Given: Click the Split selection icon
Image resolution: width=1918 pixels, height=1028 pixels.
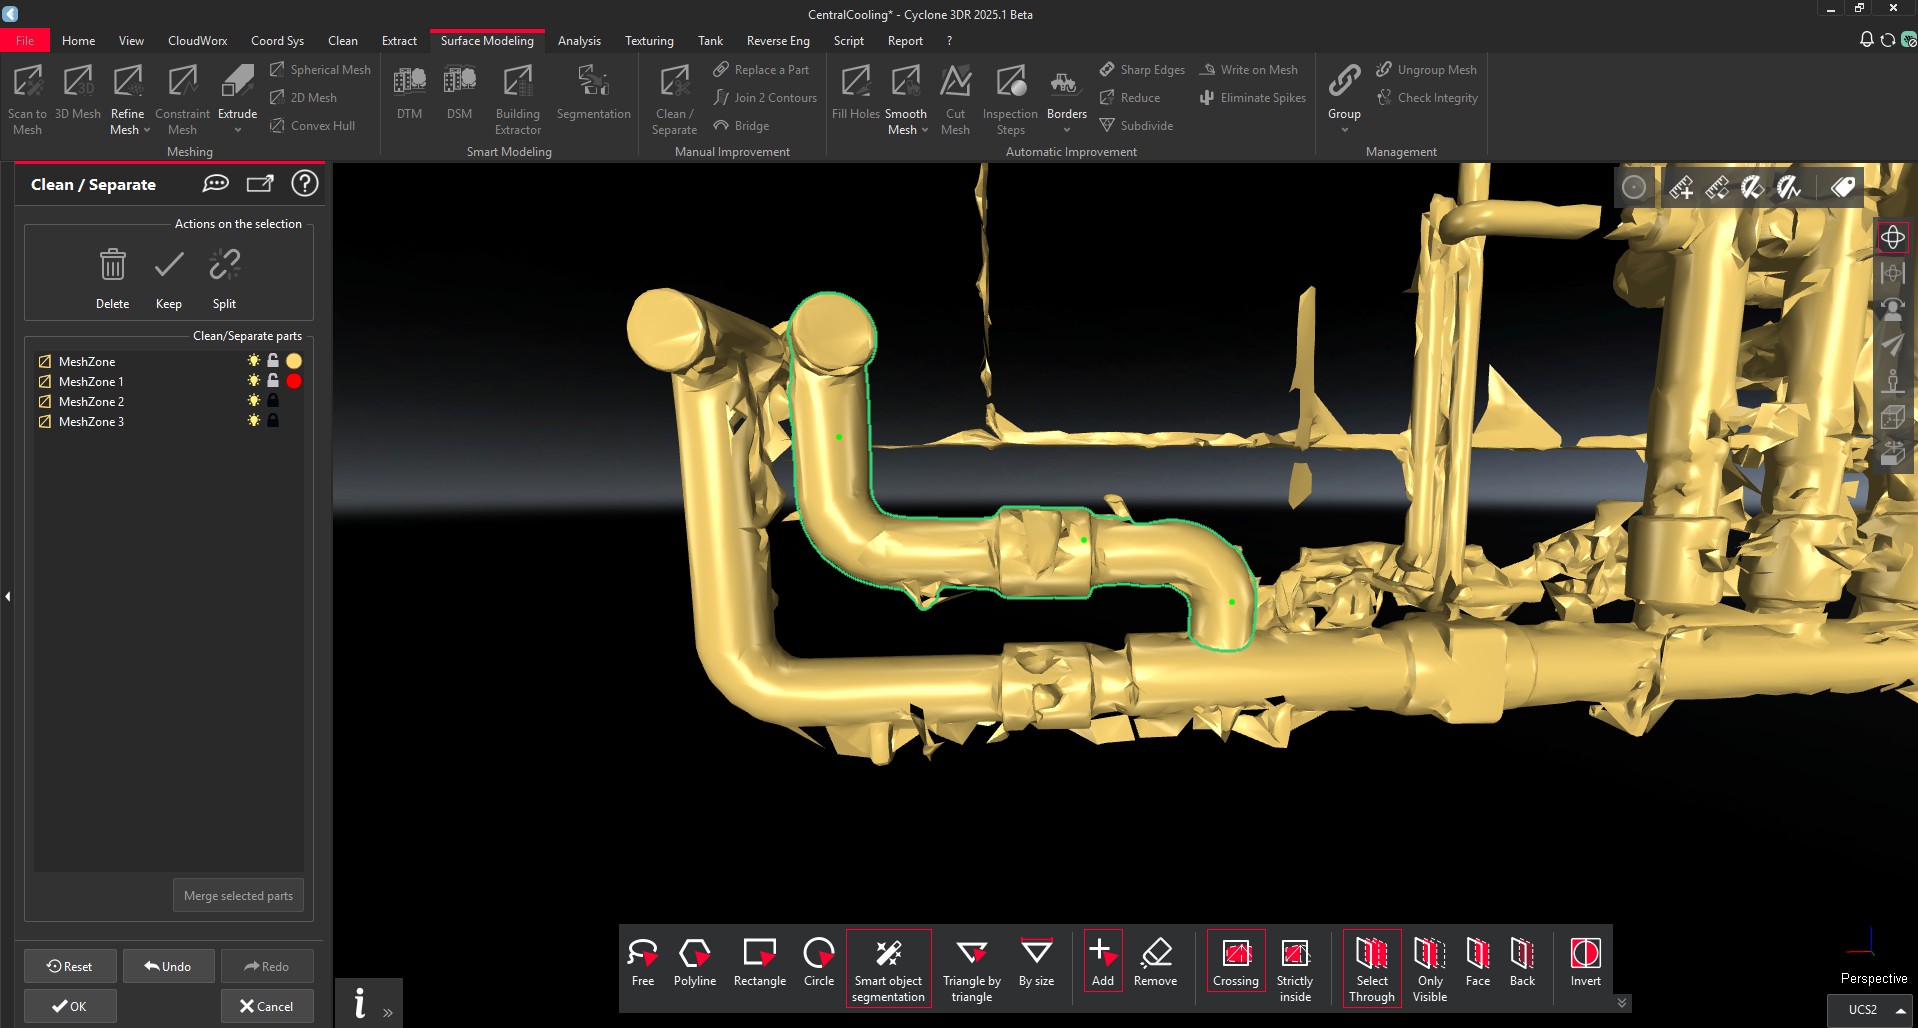Looking at the screenshot, I should point(224,266).
